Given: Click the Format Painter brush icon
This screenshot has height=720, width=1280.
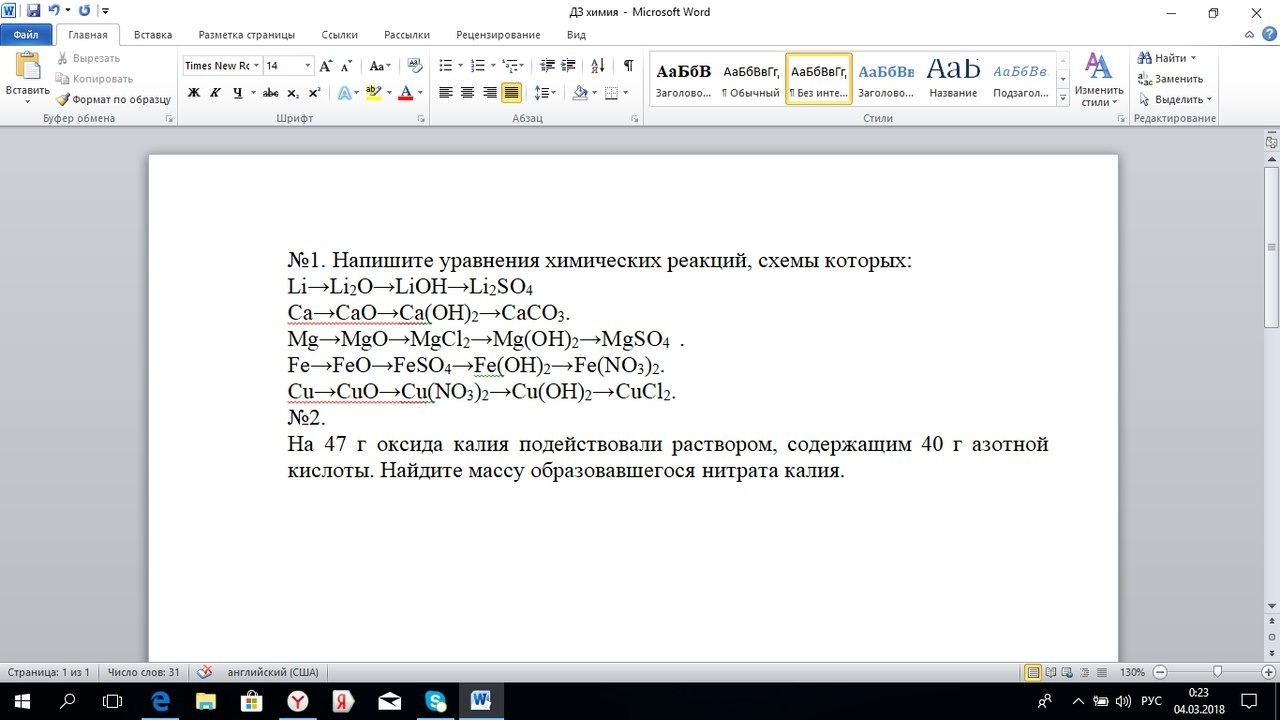Looking at the screenshot, I should coord(63,100).
